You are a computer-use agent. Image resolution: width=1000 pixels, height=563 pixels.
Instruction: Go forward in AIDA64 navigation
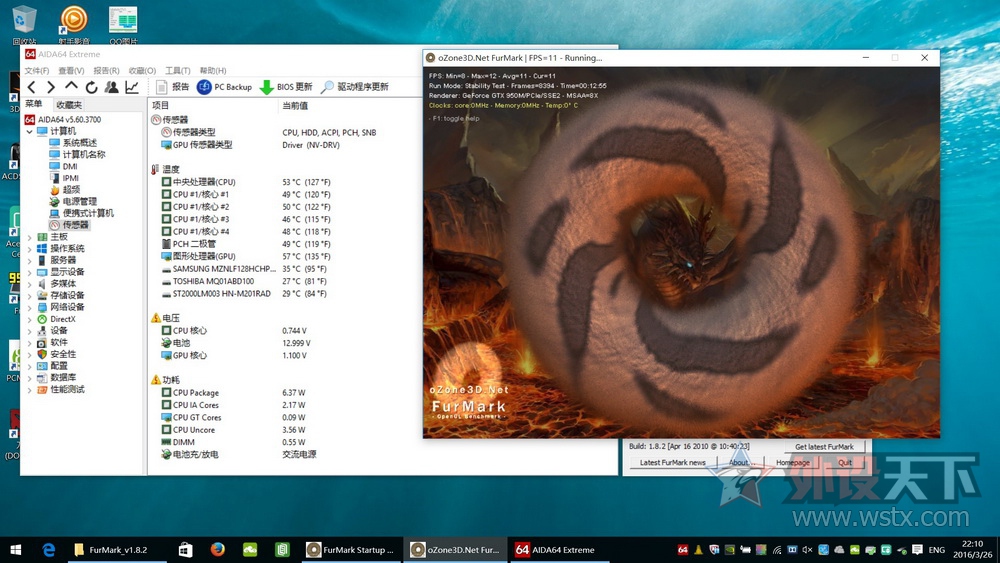click(51, 87)
